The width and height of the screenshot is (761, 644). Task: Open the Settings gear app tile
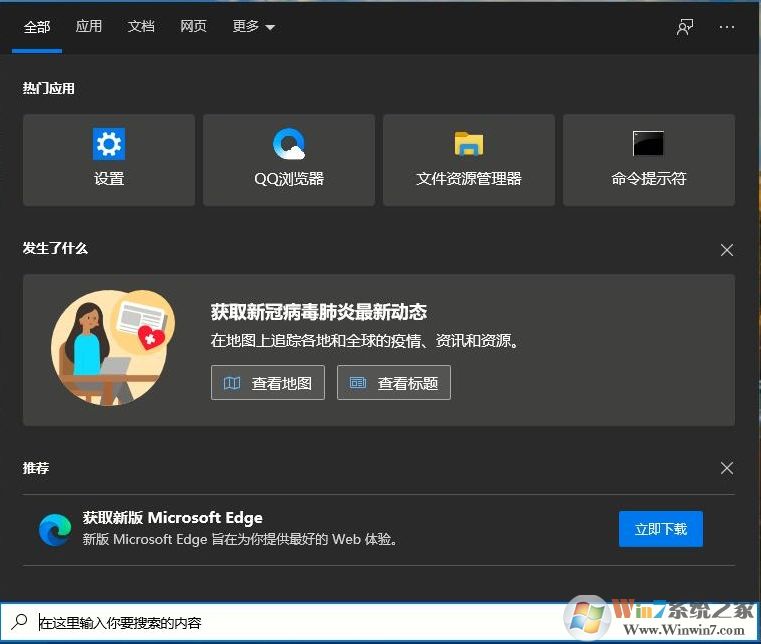click(x=108, y=160)
